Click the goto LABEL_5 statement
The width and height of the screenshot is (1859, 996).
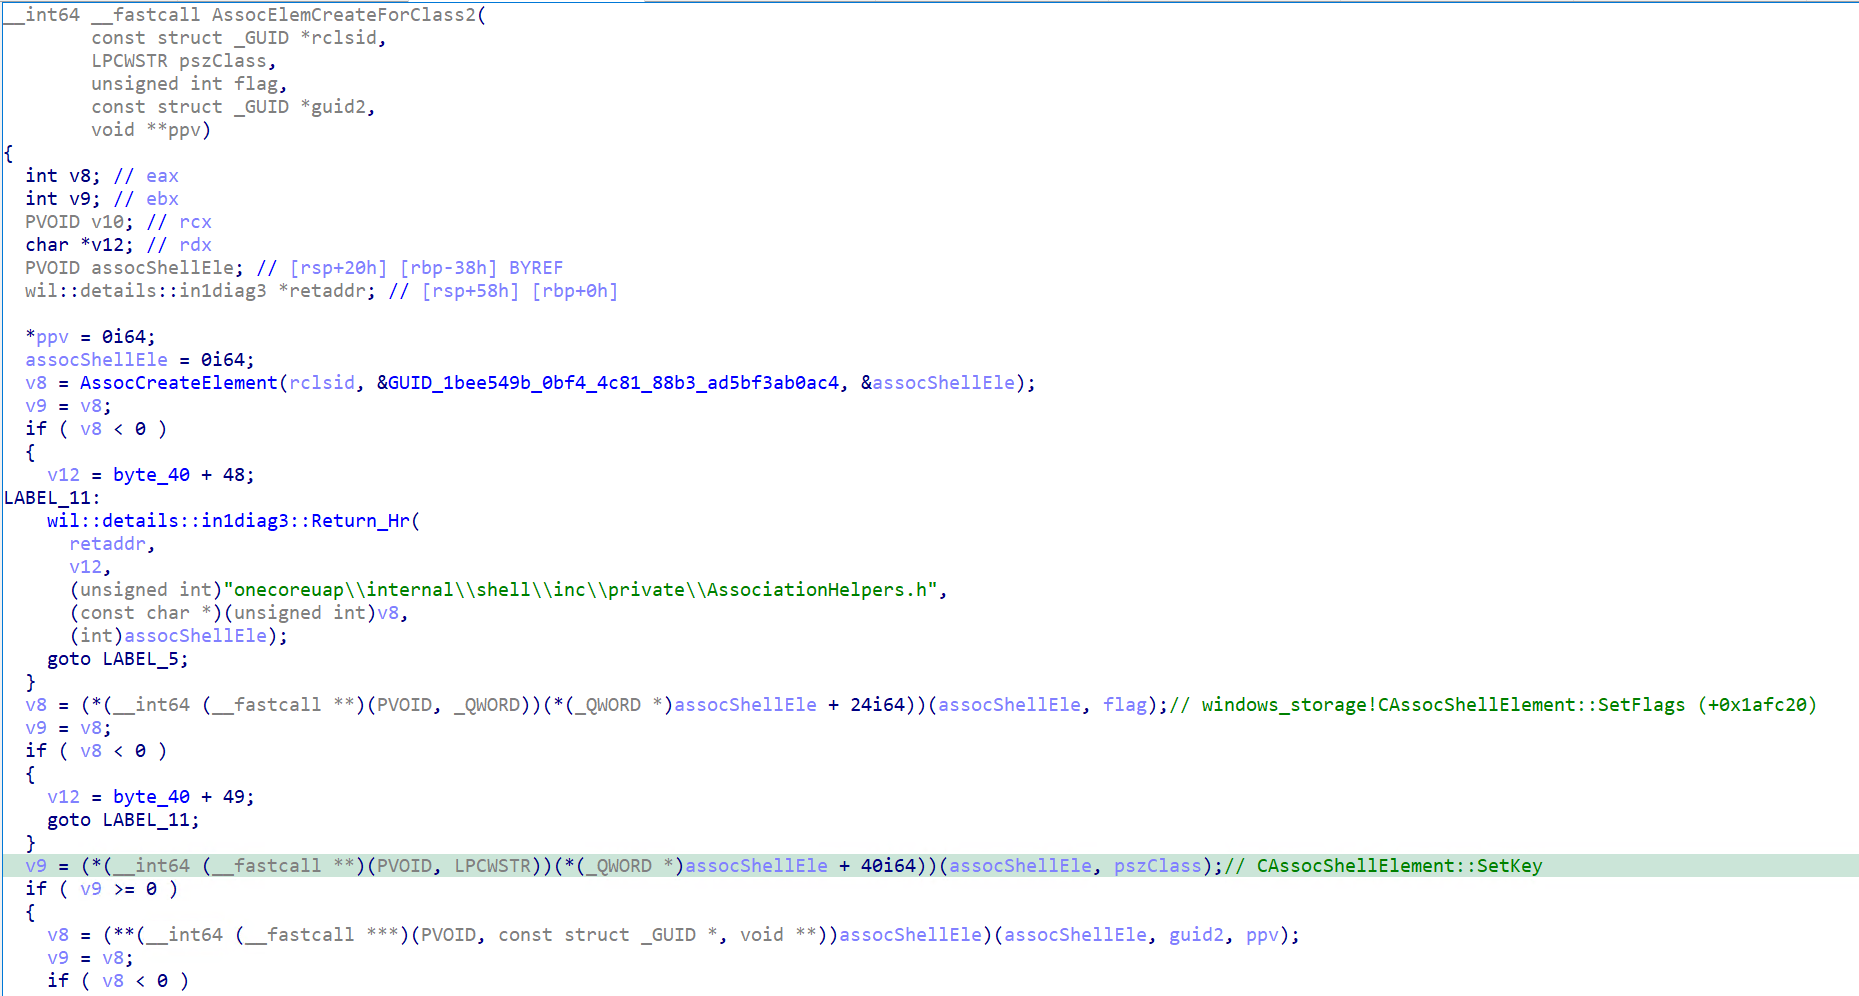[117, 659]
